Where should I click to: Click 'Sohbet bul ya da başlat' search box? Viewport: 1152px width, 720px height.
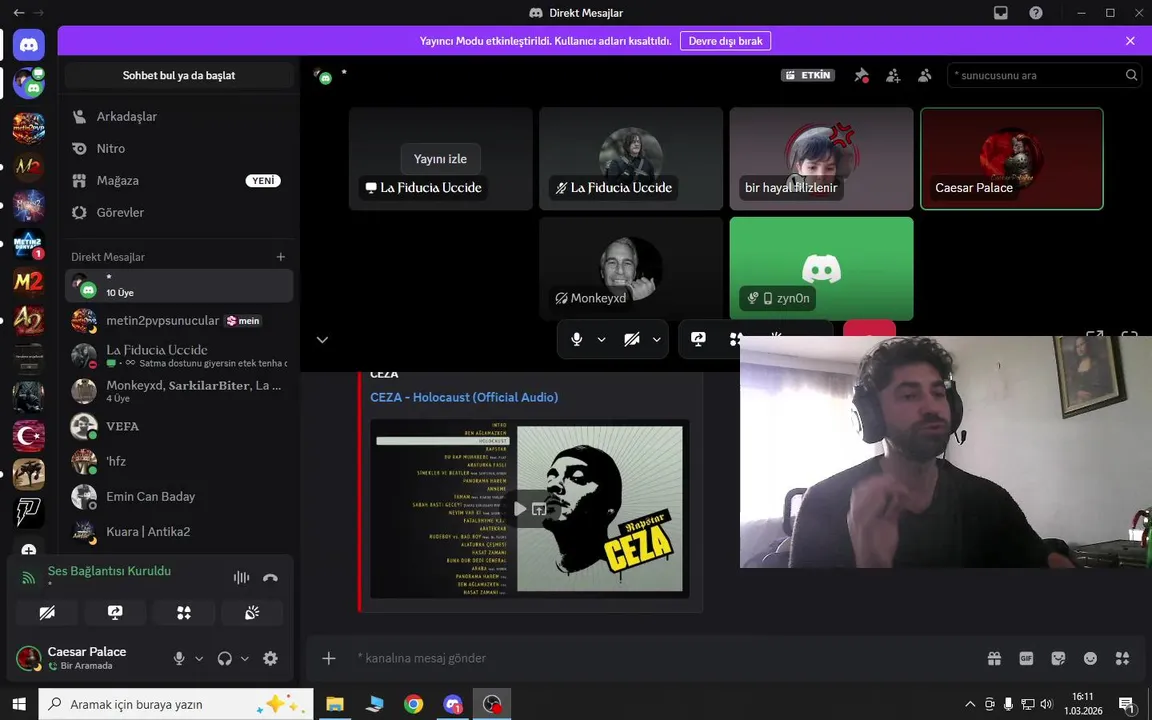pyautogui.click(x=179, y=75)
